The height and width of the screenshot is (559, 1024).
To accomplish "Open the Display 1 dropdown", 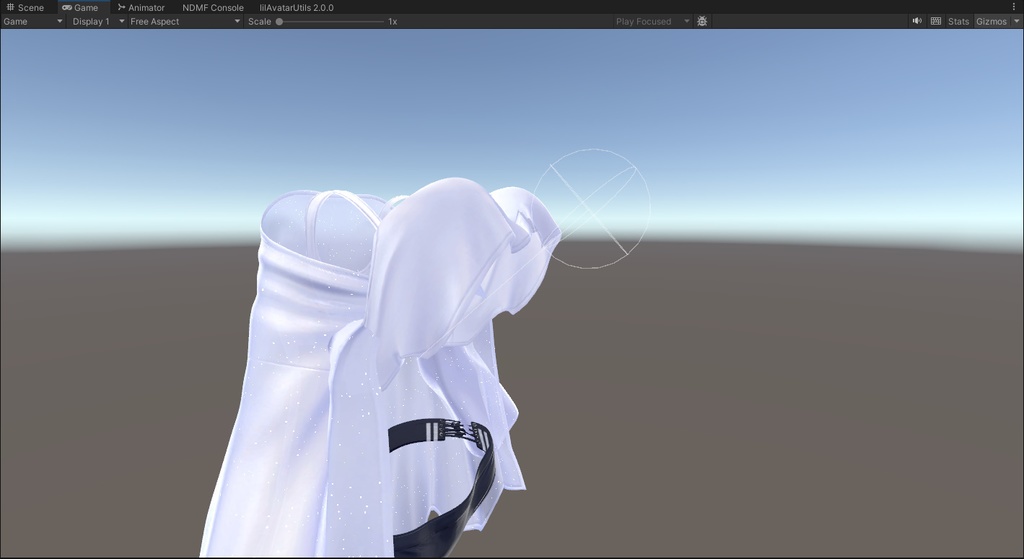I will [x=98, y=22].
